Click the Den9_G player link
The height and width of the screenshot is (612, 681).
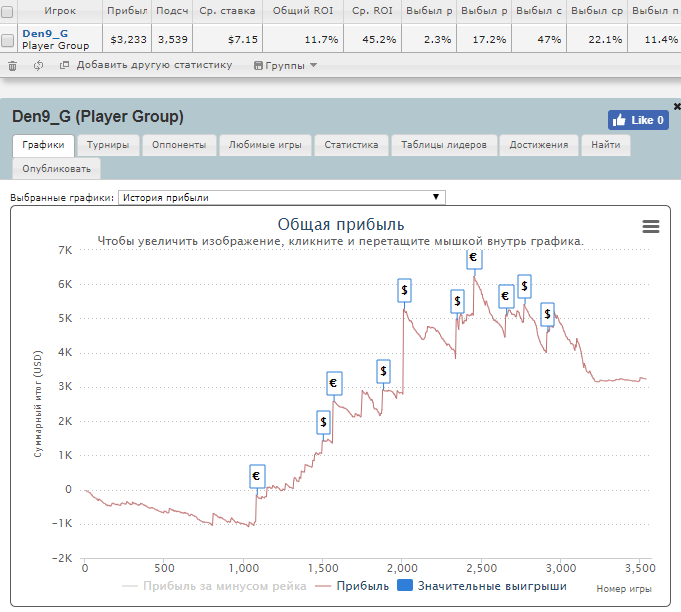45,33
